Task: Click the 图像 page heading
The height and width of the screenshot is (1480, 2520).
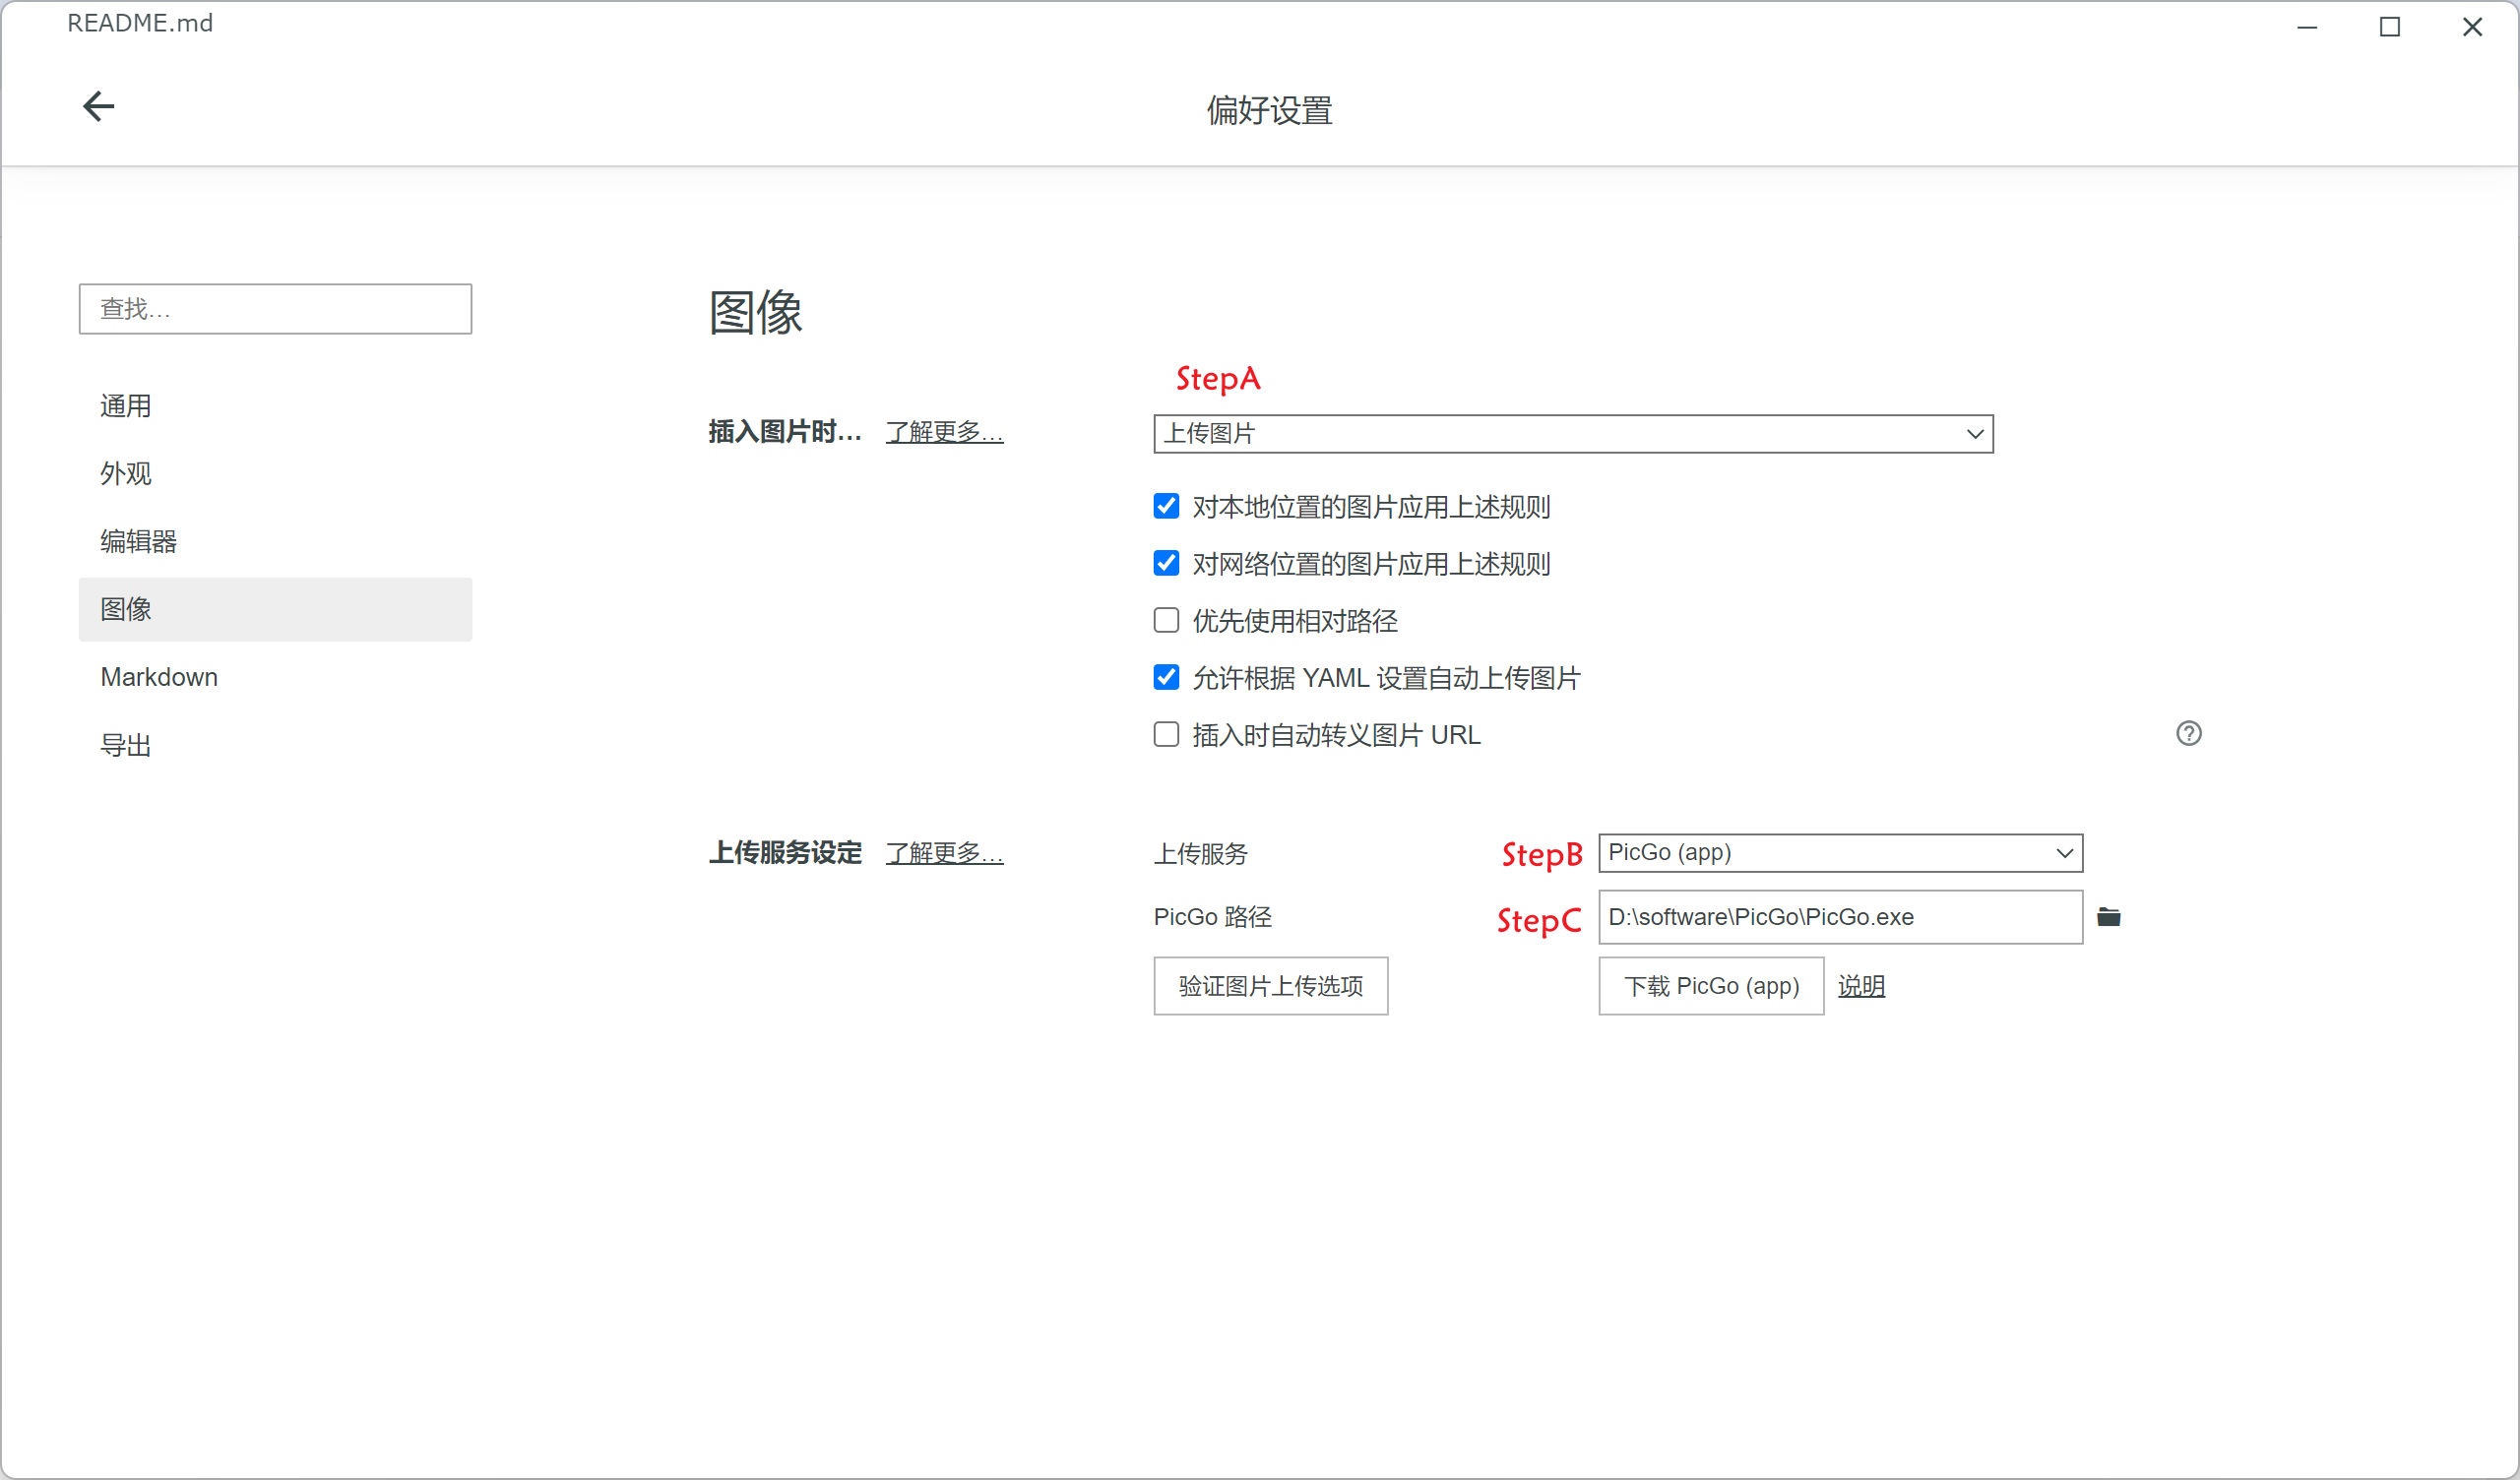Action: click(756, 312)
